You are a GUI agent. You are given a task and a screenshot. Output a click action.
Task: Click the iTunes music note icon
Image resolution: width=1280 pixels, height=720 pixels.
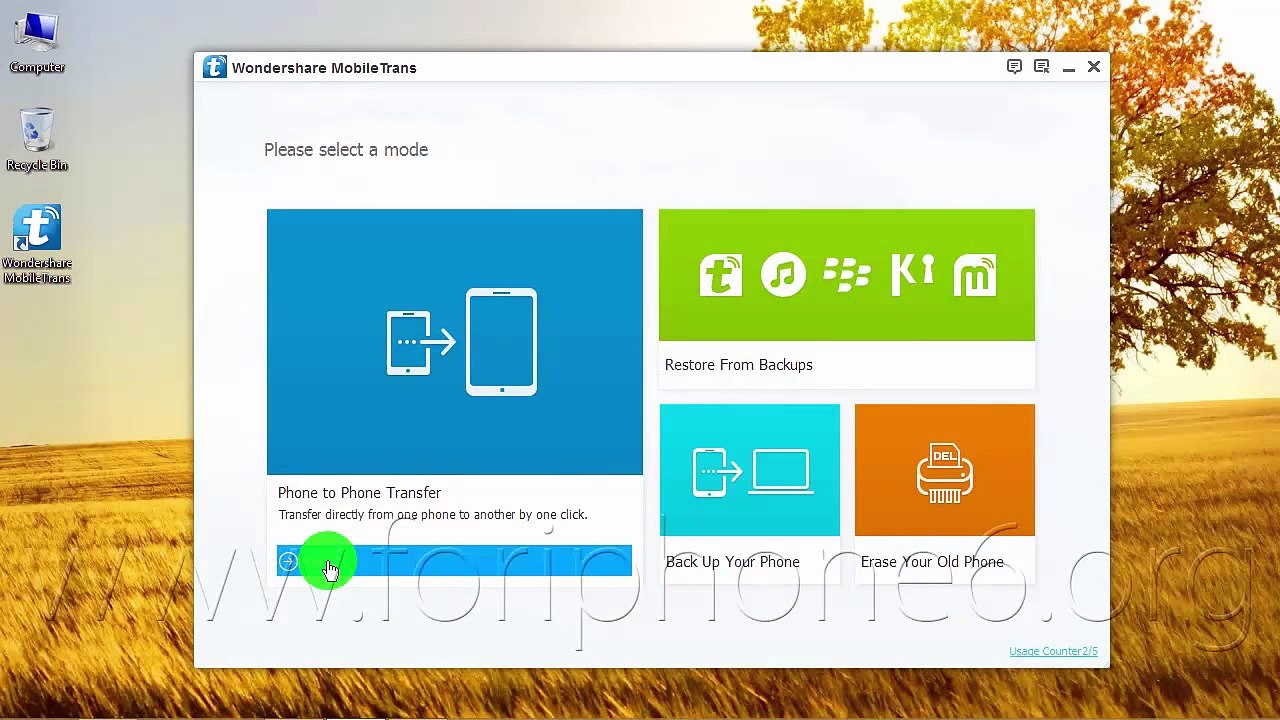(x=783, y=275)
